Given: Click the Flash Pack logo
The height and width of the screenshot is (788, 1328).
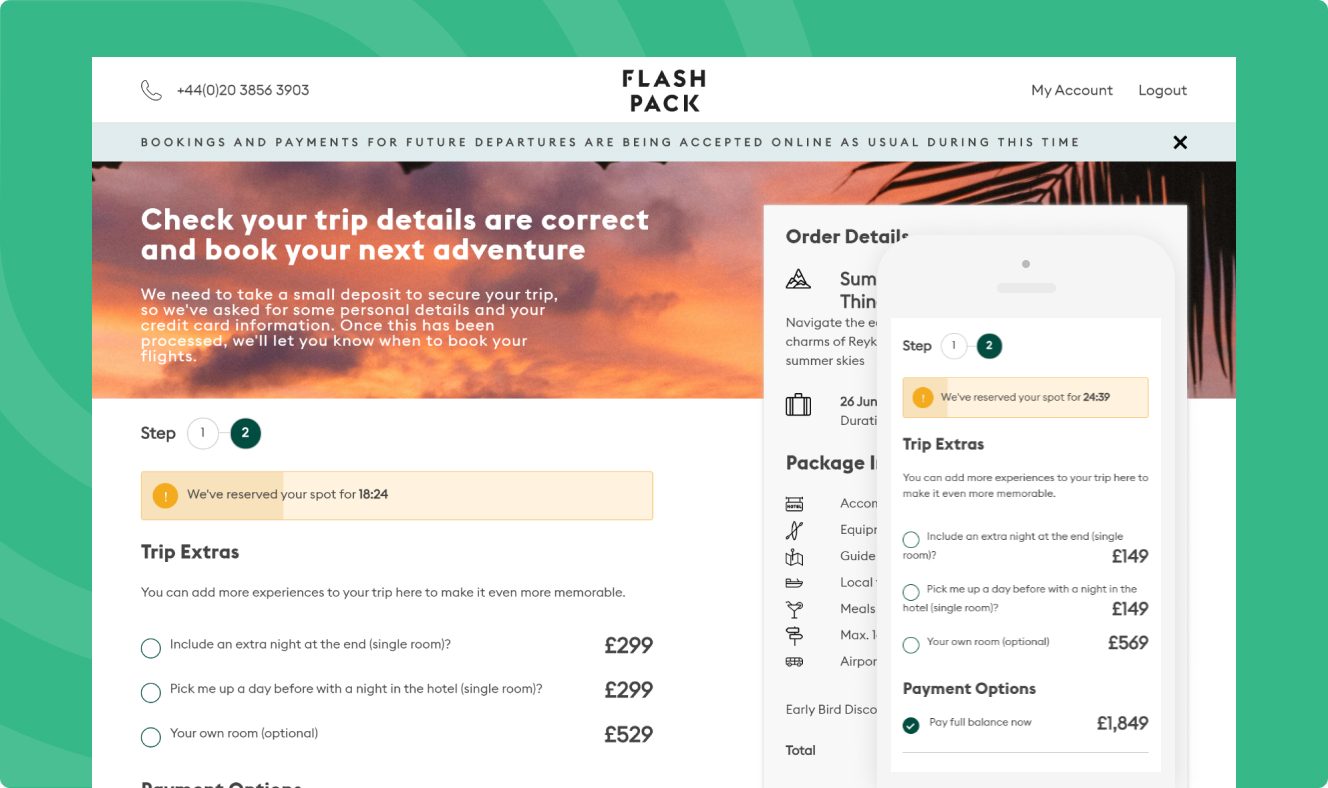Looking at the screenshot, I should pyautogui.click(x=664, y=90).
